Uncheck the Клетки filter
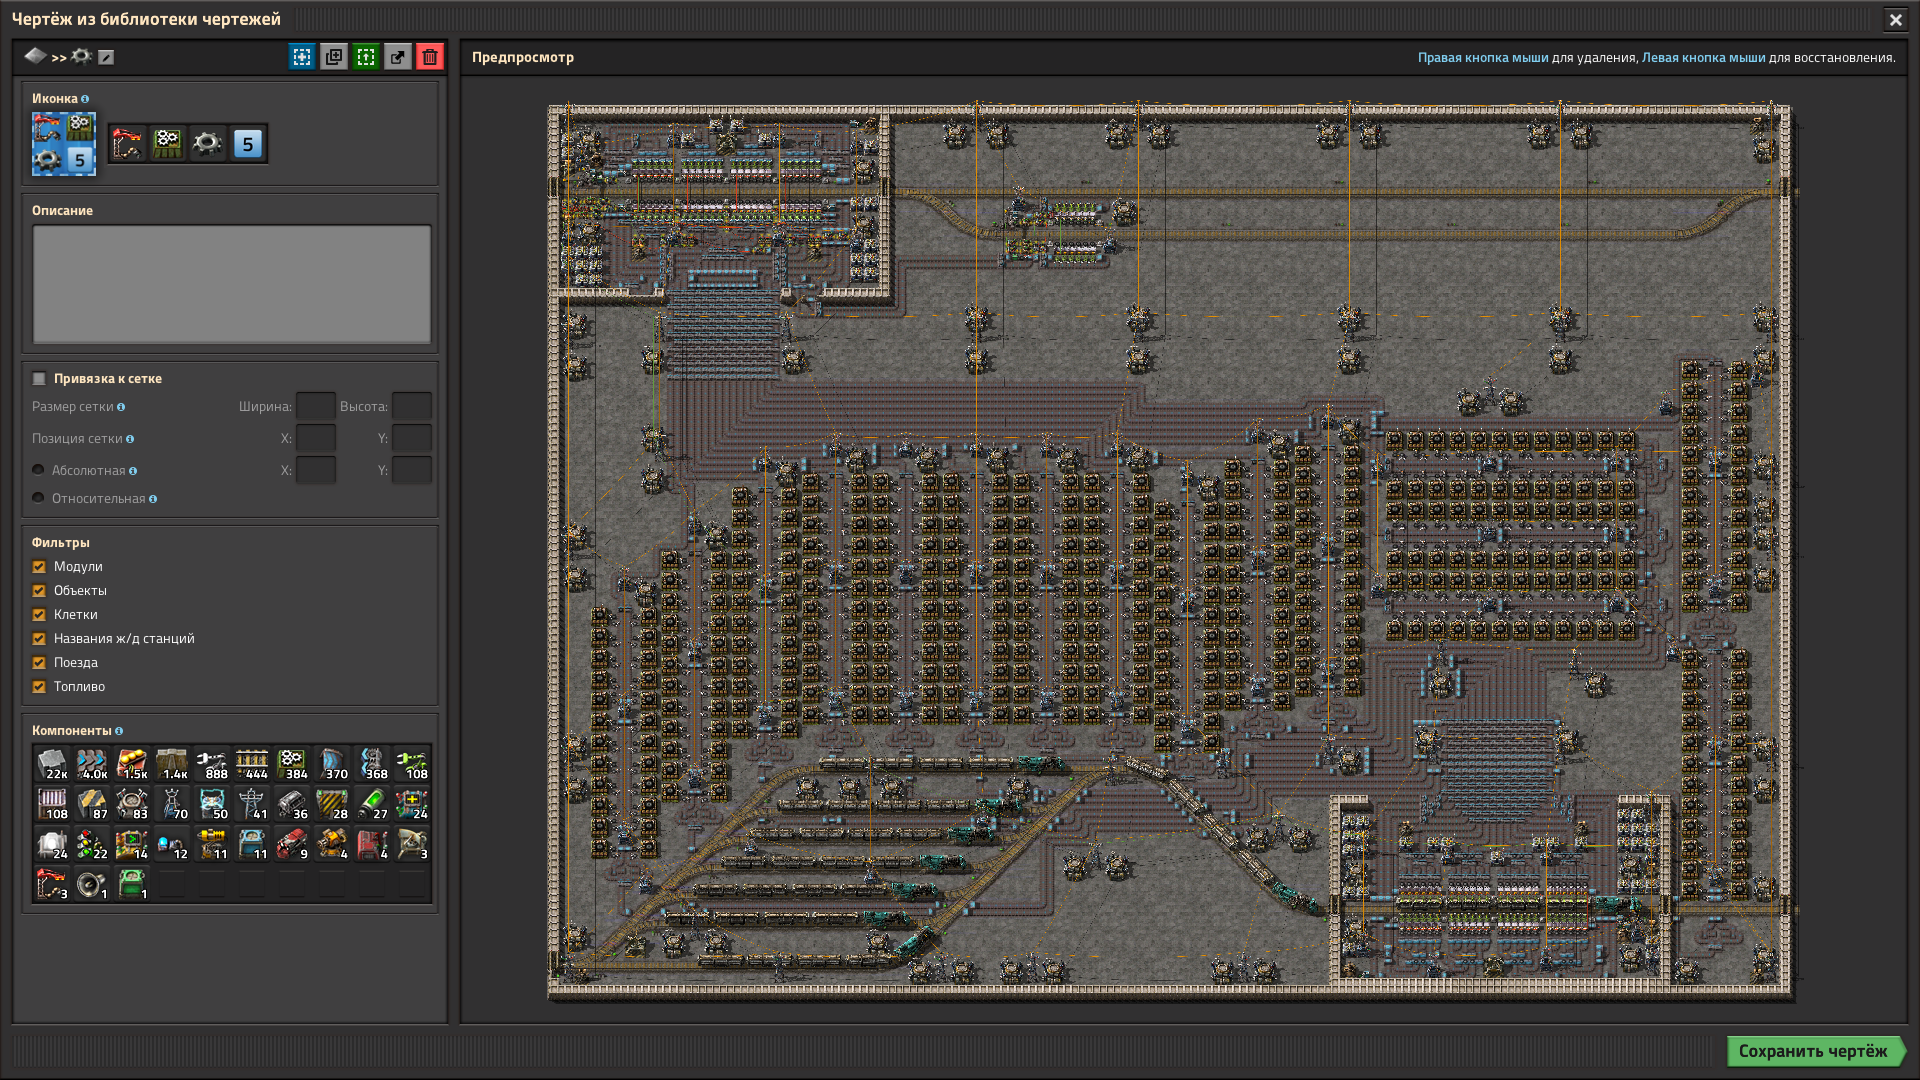This screenshot has width=1920, height=1080. 39,615
